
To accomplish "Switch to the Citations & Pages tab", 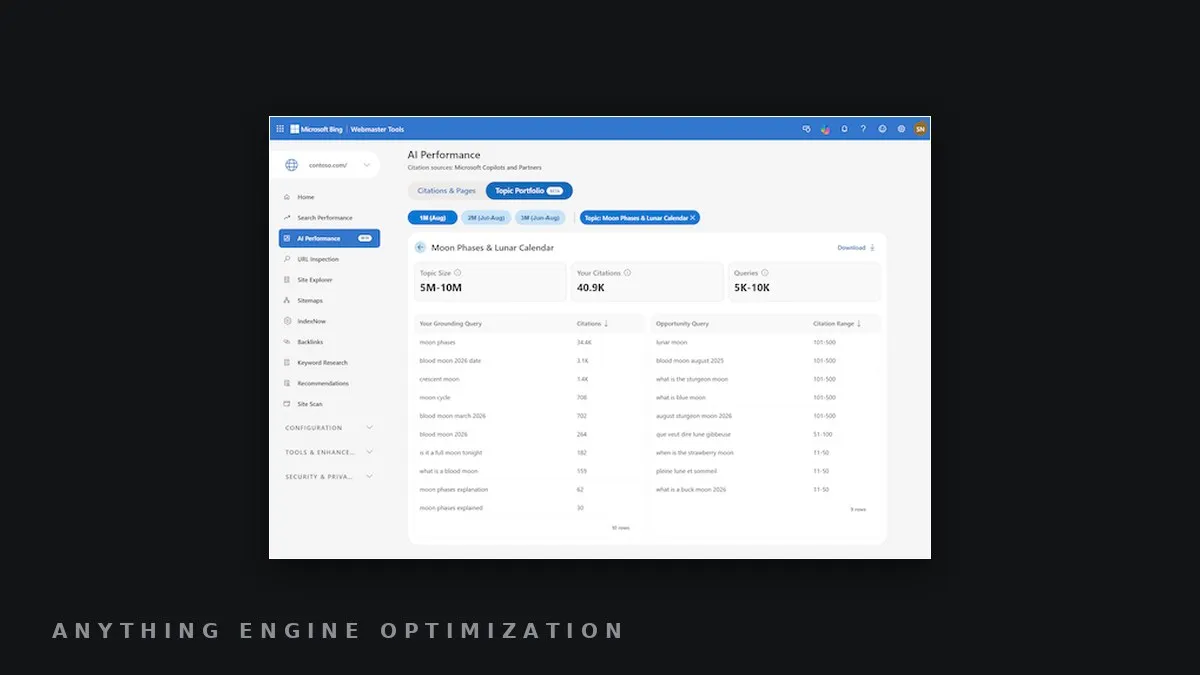I will pos(447,191).
